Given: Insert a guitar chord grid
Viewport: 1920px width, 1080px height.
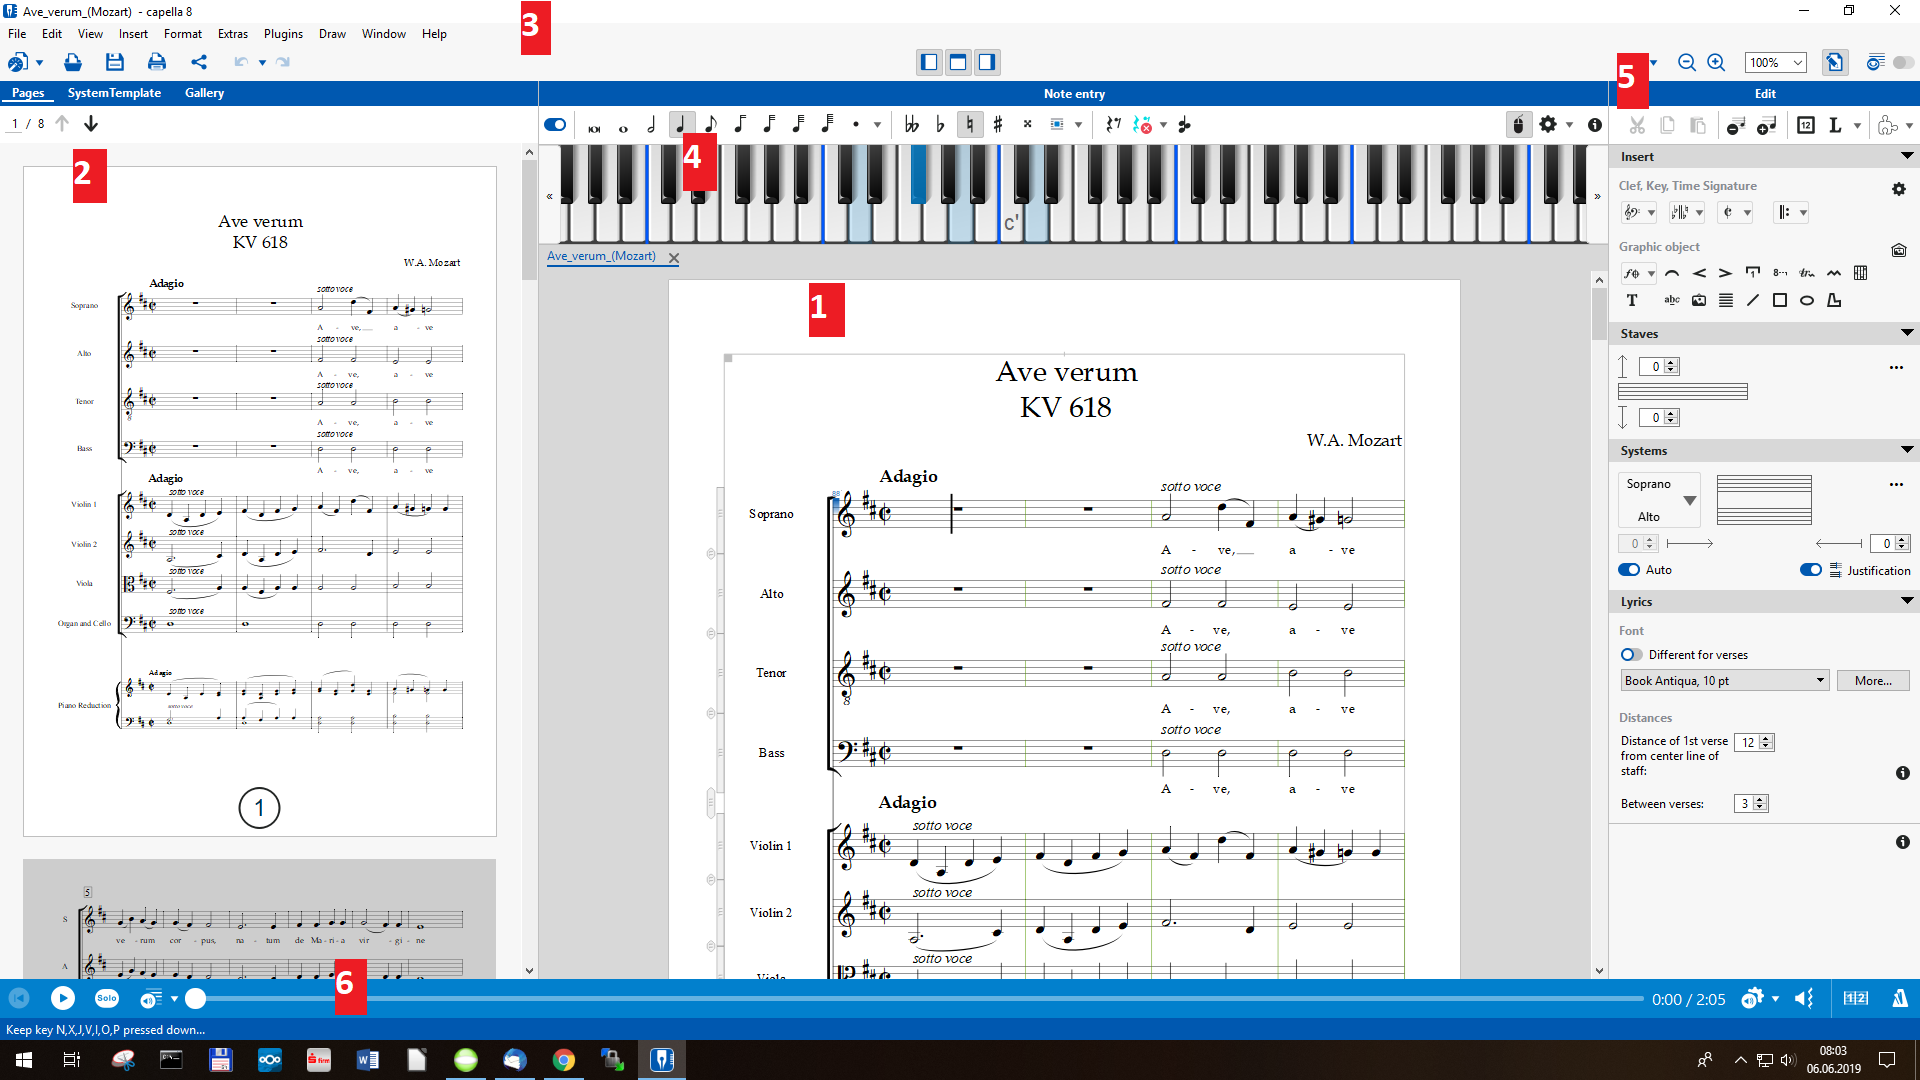Looking at the screenshot, I should coord(1860,273).
